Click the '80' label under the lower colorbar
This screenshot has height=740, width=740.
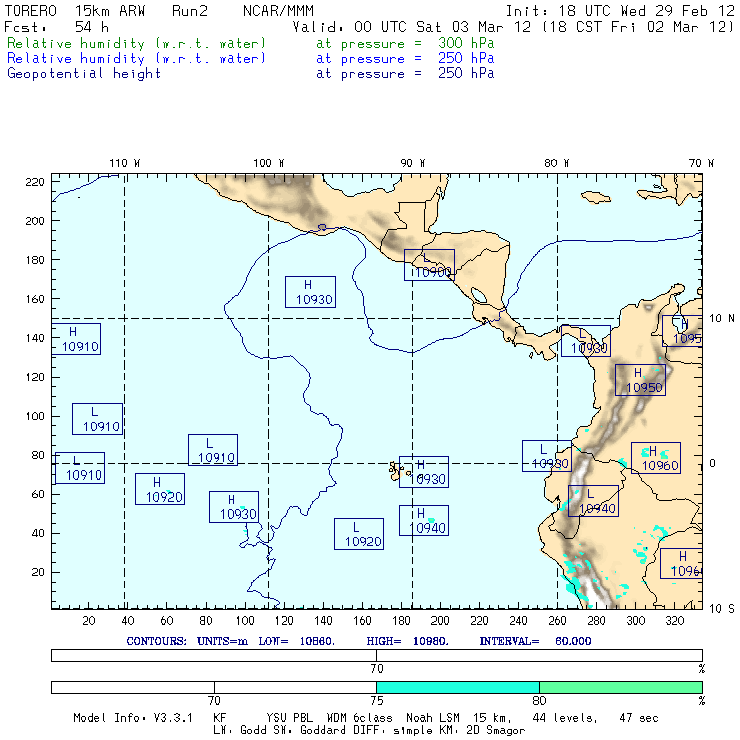pos(539,700)
